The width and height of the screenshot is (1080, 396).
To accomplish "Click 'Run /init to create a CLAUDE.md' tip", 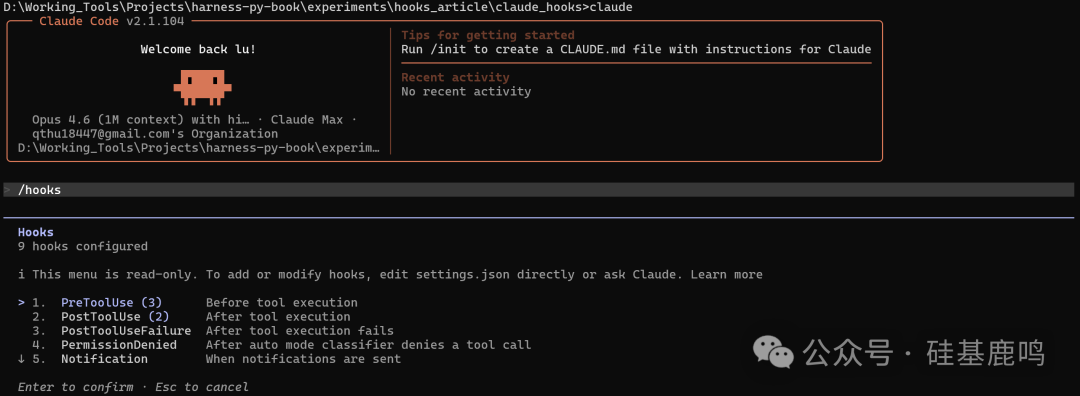I will 636,50.
